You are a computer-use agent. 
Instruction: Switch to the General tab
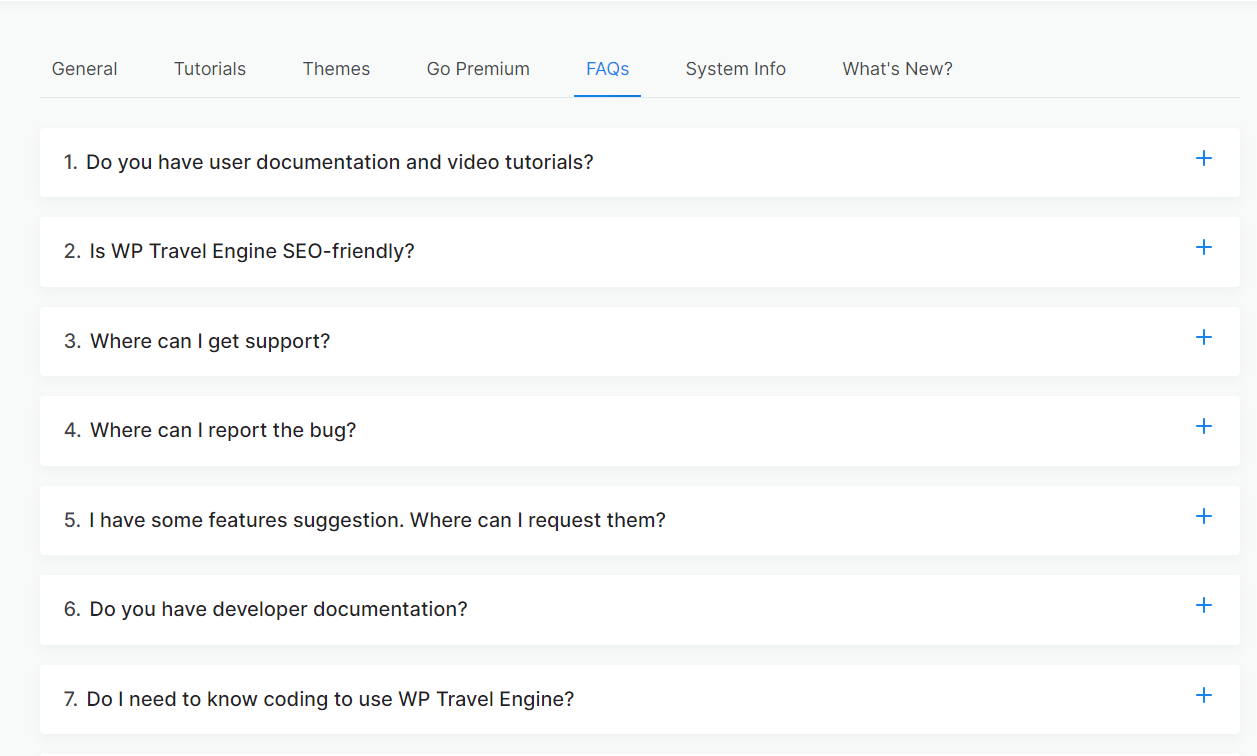85,69
